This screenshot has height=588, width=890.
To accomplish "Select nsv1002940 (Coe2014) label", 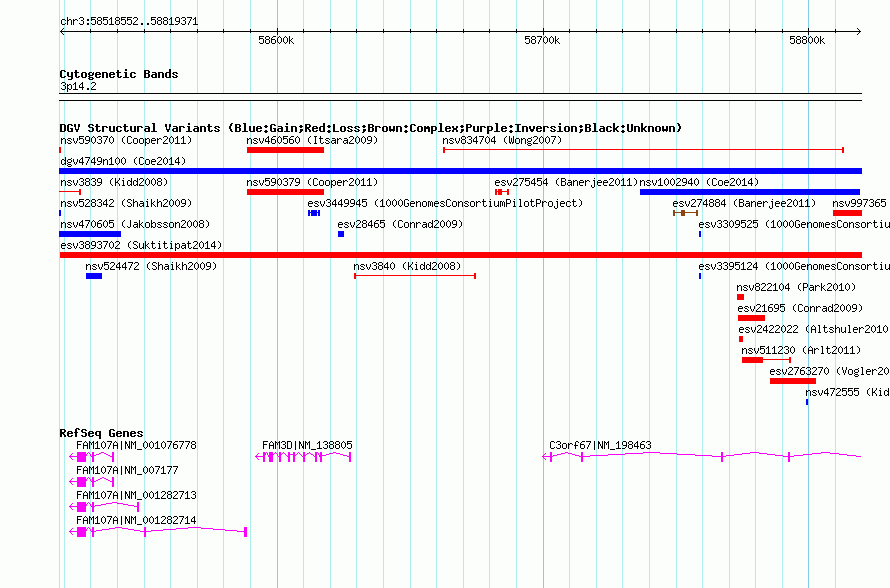I will [699, 182].
